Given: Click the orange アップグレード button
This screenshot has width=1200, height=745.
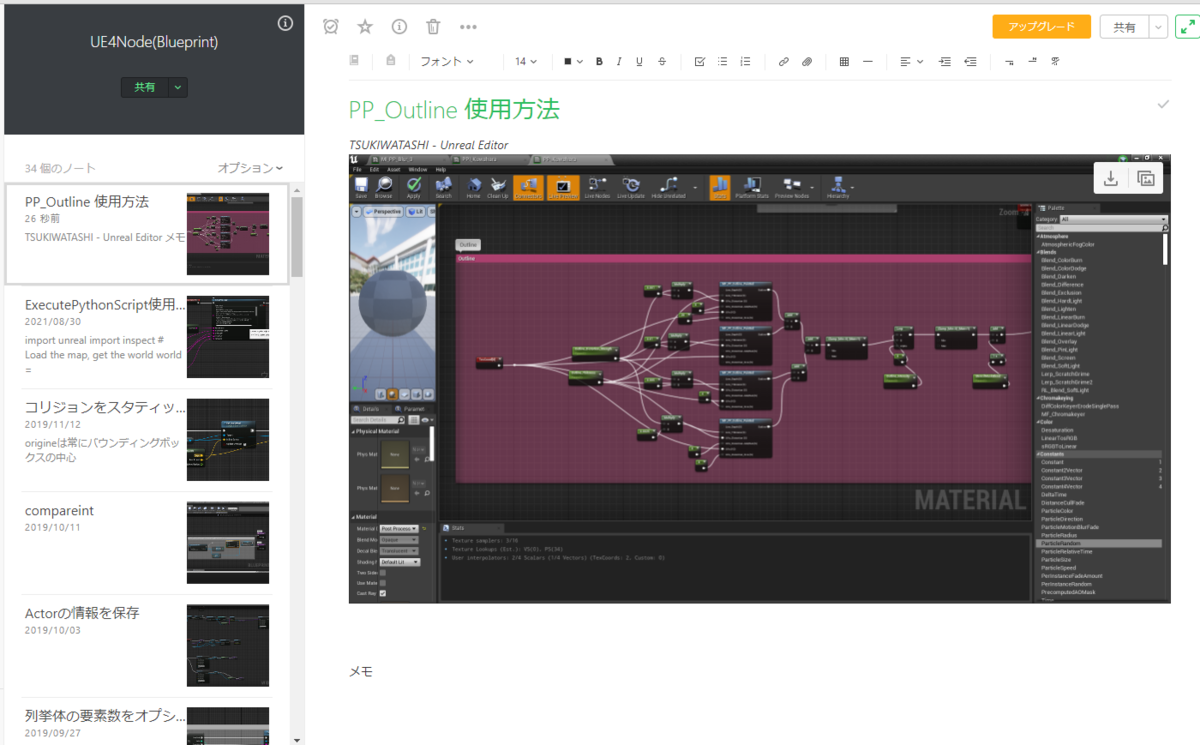Looking at the screenshot, I should (x=1041, y=27).
